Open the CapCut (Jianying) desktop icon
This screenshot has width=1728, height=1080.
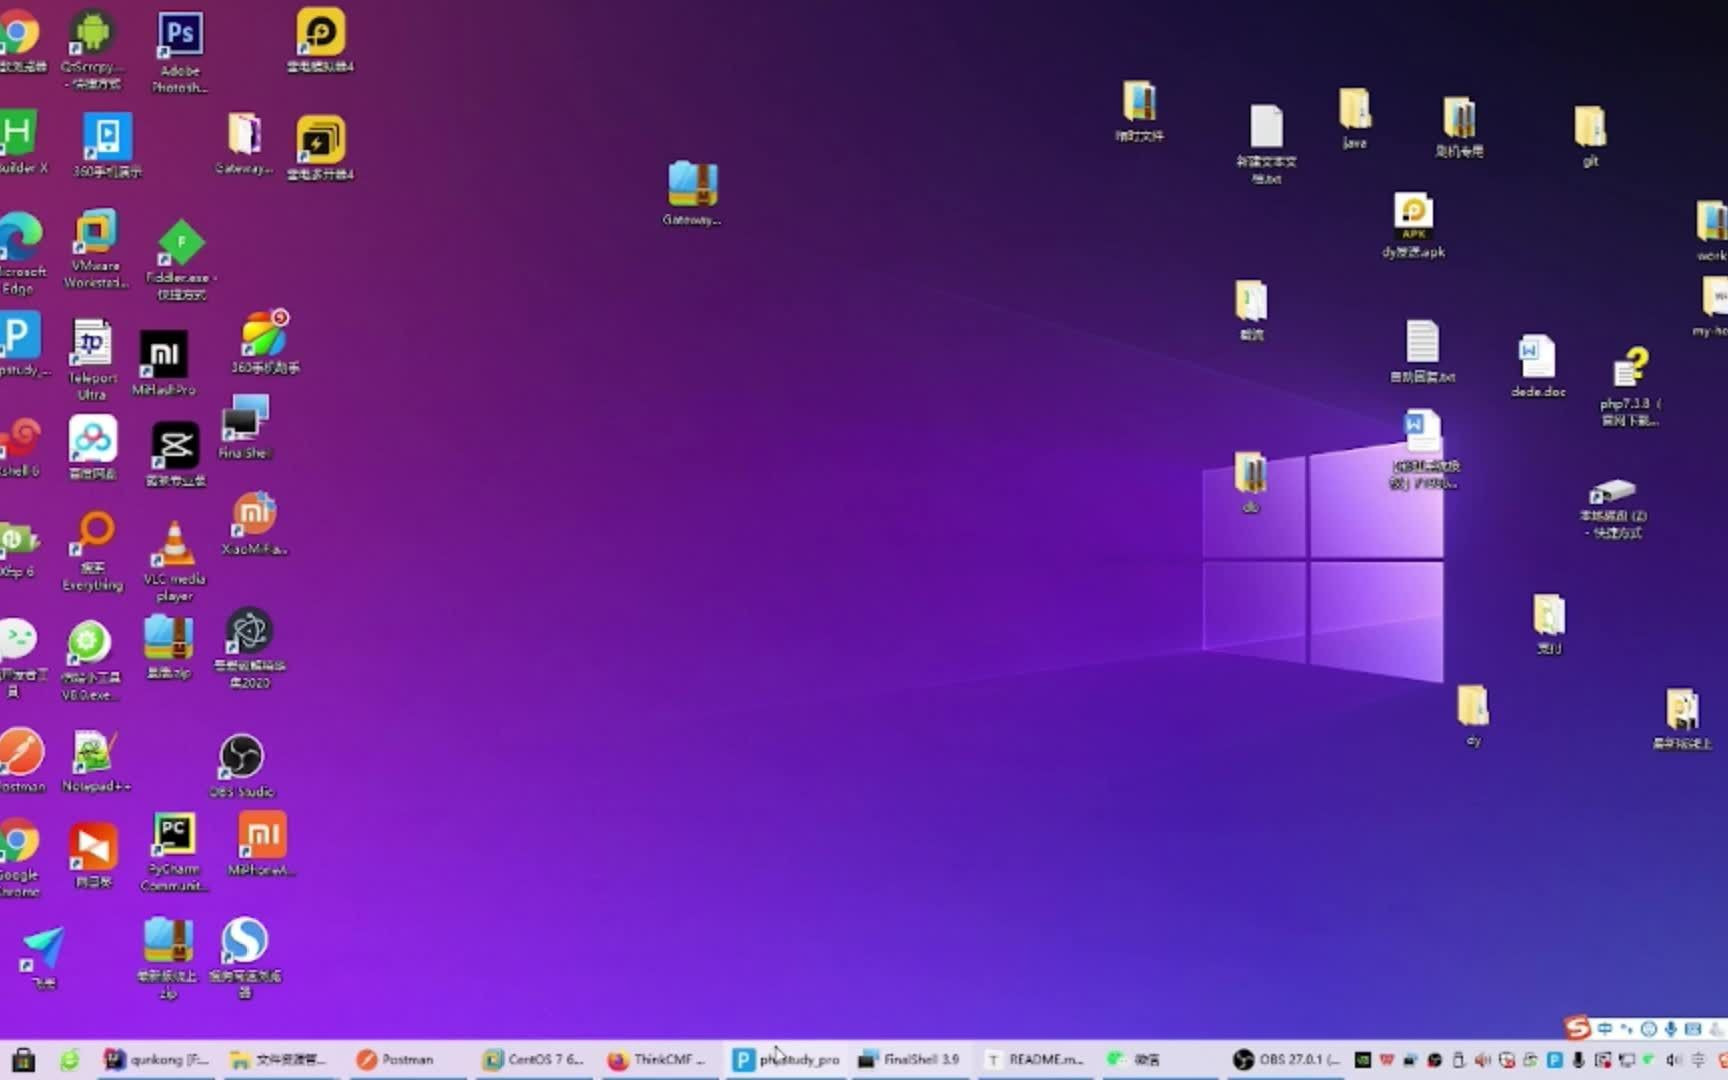[176, 454]
